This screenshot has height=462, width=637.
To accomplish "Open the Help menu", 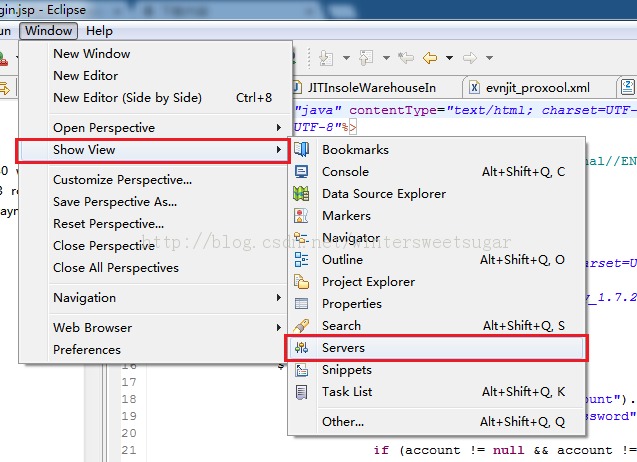I will [99, 31].
